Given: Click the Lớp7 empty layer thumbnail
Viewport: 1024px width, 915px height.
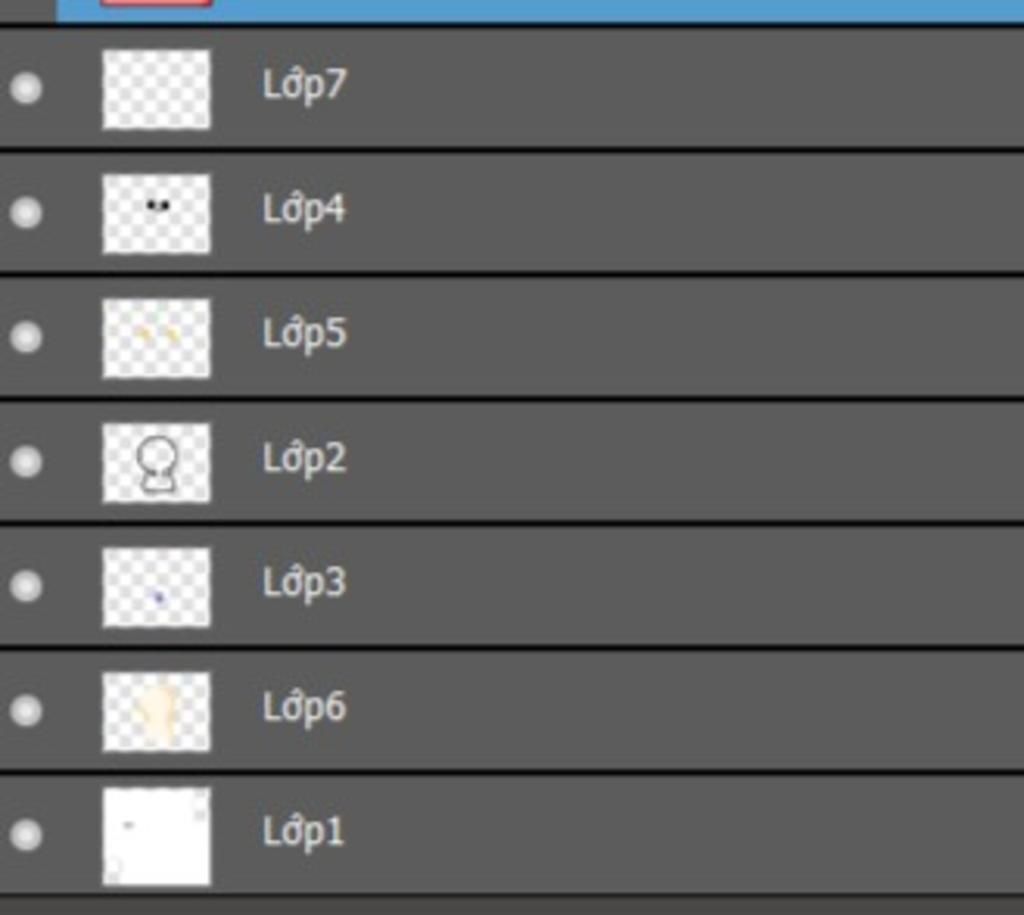Looking at the screenshot, I should 157,89.
